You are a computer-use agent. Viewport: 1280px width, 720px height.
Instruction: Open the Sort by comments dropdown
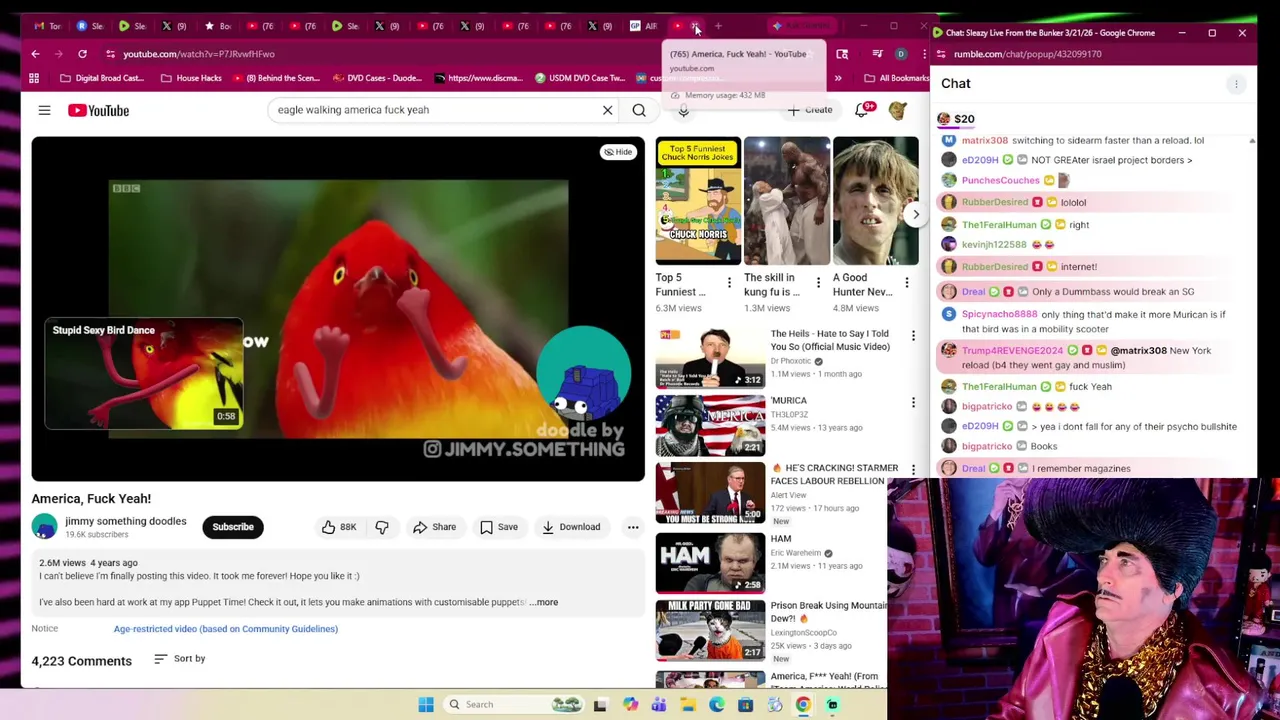(180, 658)
